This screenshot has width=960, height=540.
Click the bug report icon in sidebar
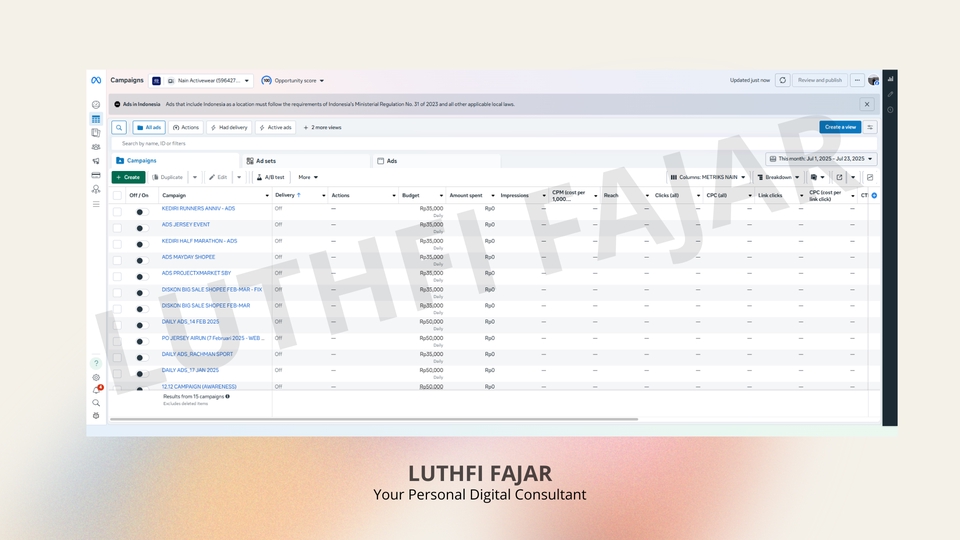[x=96, y=416]
